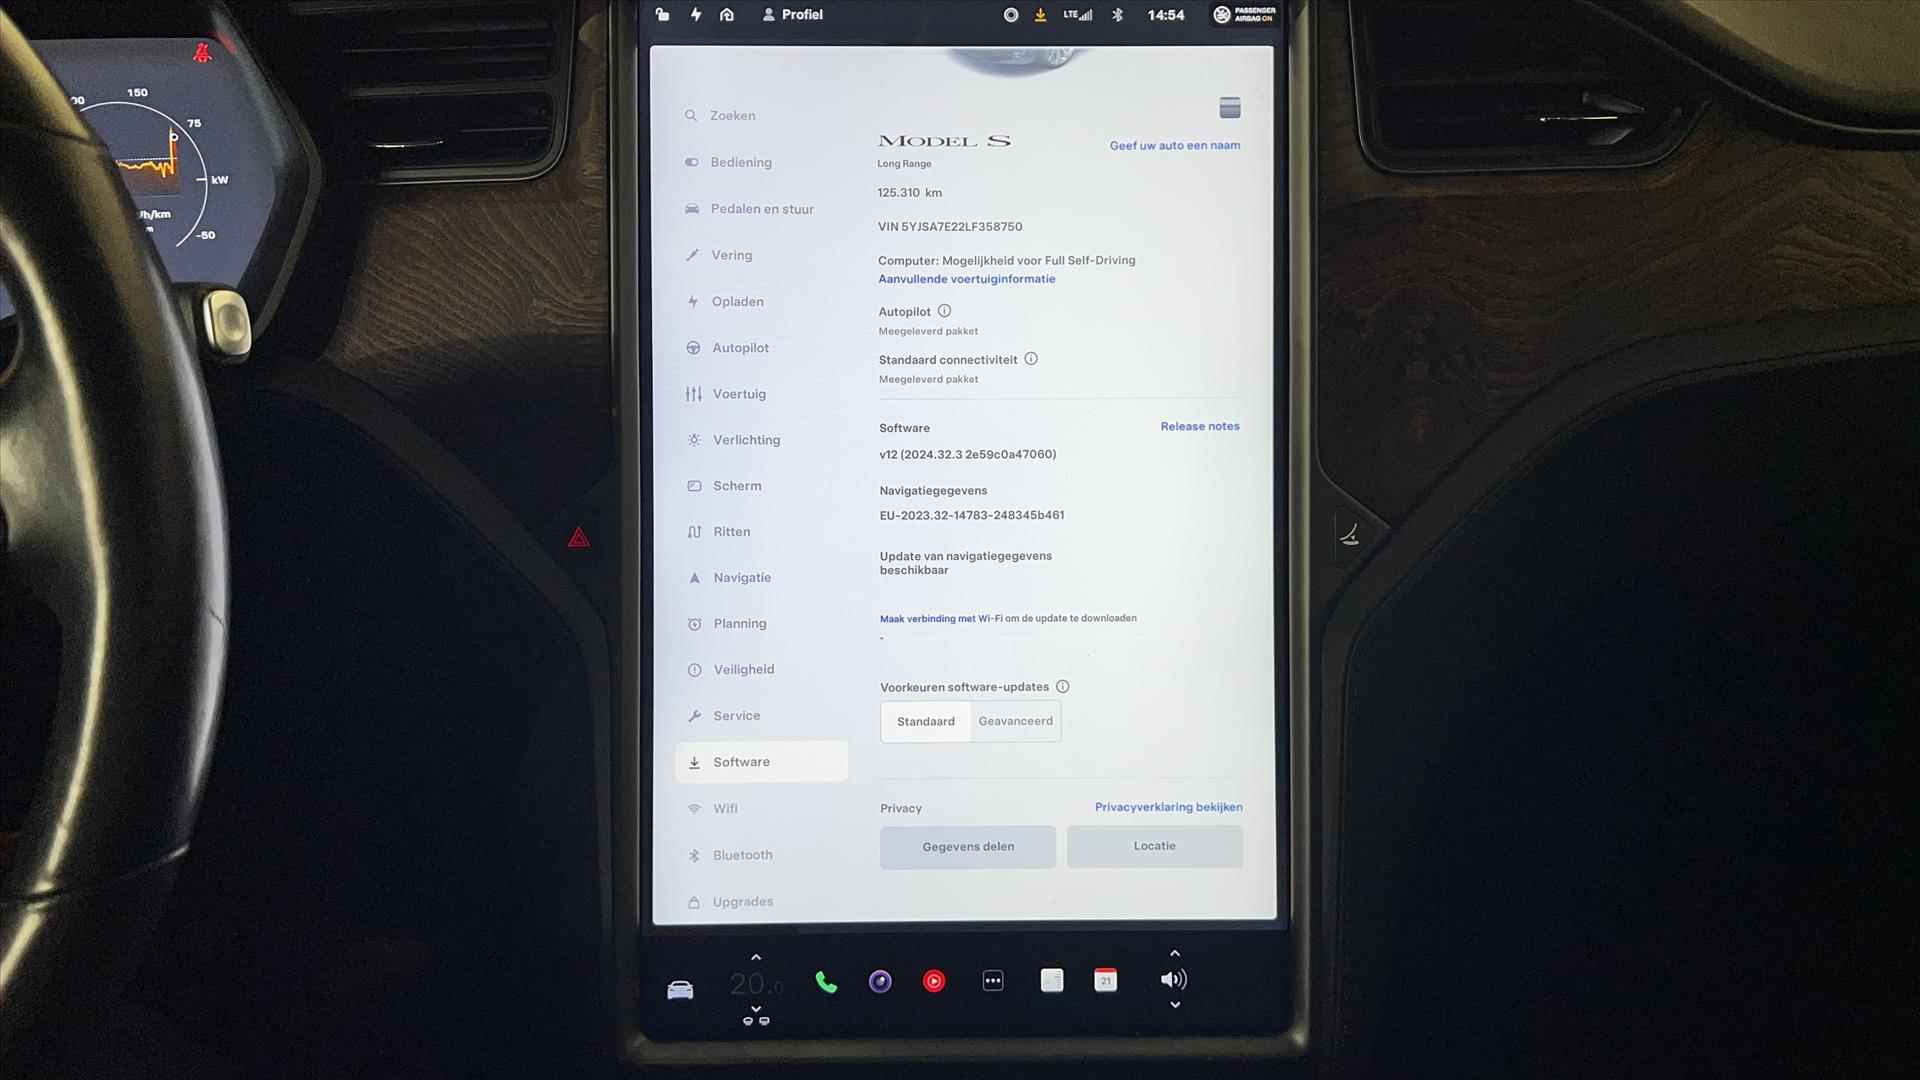Select Standaard software update preference
The image size is (1920, 1080).
926,720
